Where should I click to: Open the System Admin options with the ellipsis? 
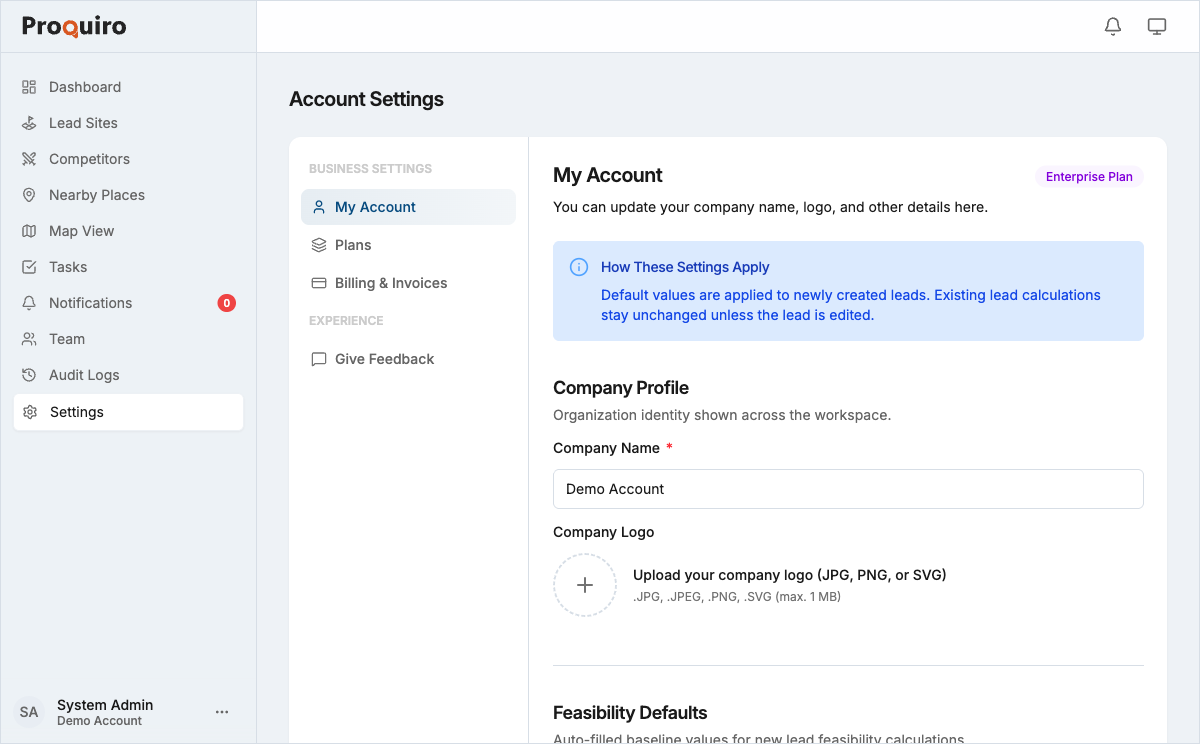click(222, 711)
